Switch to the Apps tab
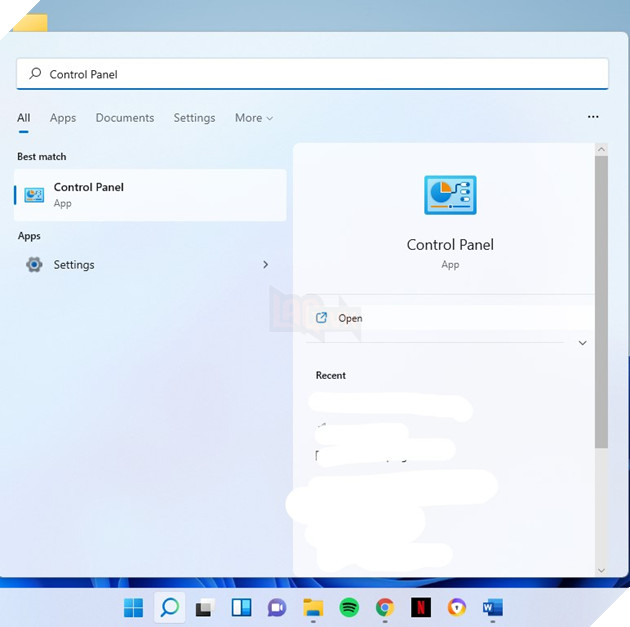630x627 pixels. point(63,118)
